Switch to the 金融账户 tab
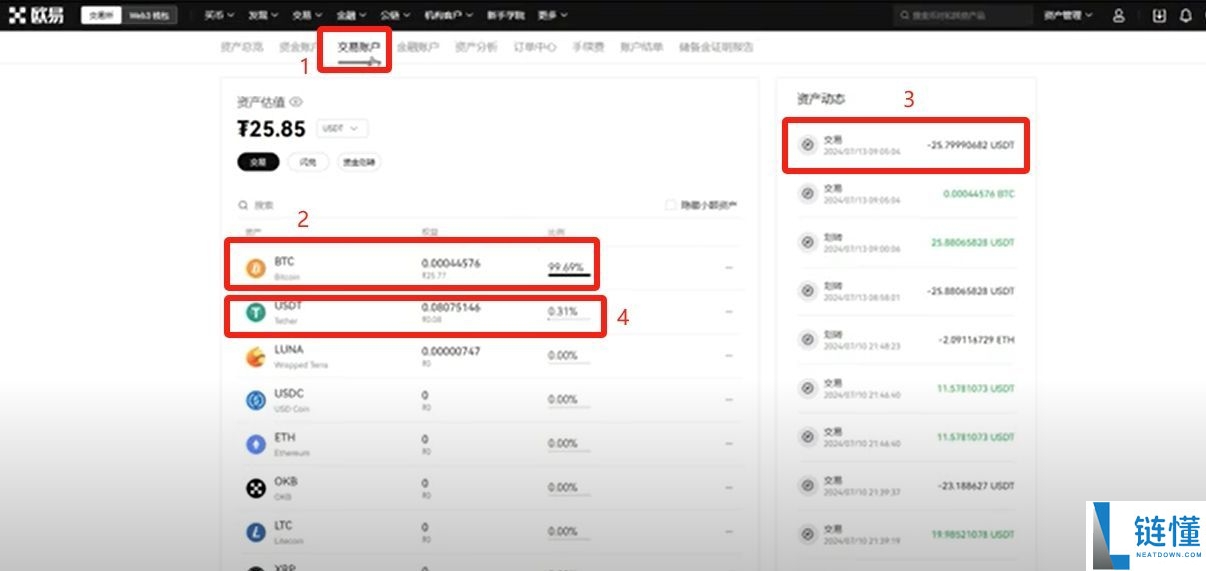1206x571 pixels. coord(417,47)
